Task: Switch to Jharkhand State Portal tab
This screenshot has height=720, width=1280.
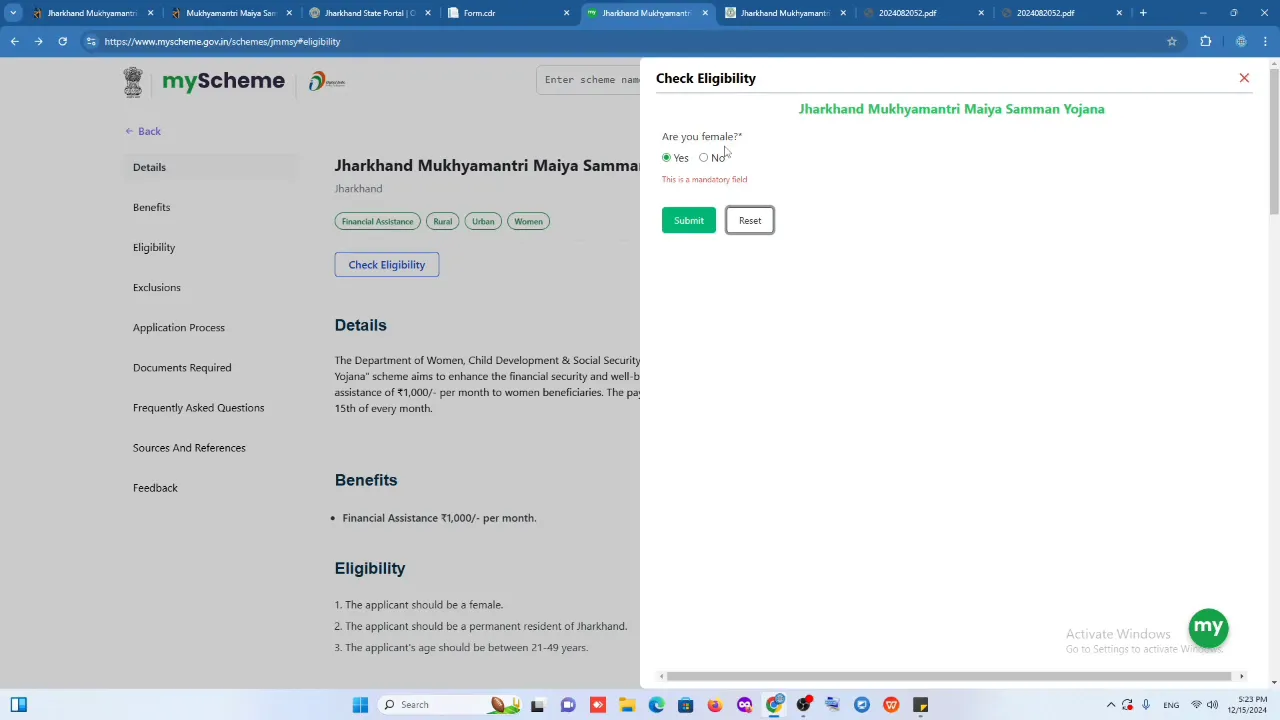Action: click(x=369, y=13)
